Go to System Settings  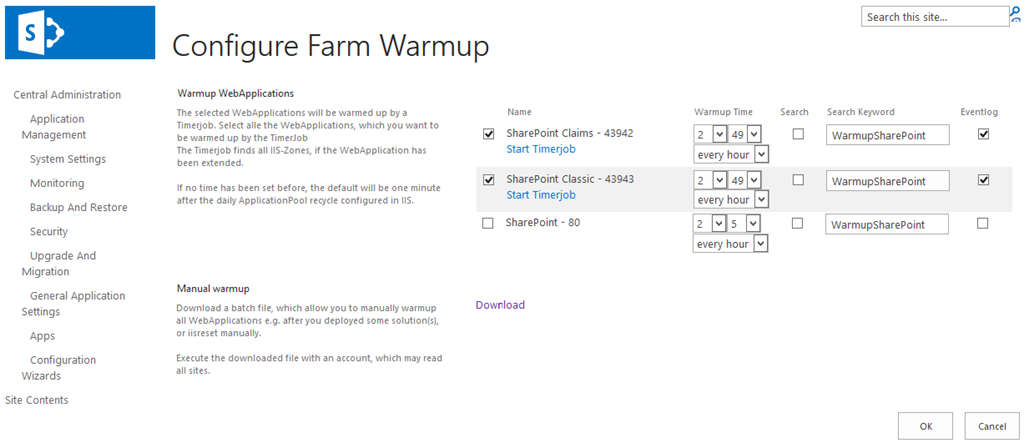tap(68, 159)
